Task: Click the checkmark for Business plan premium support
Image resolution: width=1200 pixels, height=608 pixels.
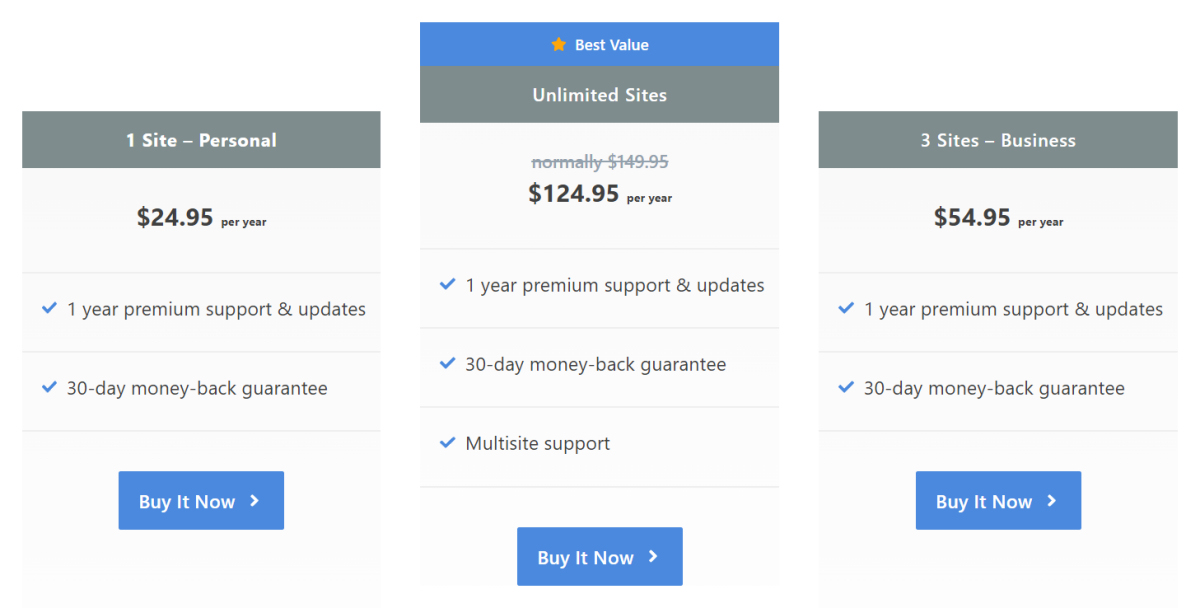Action: pos(847,308)
